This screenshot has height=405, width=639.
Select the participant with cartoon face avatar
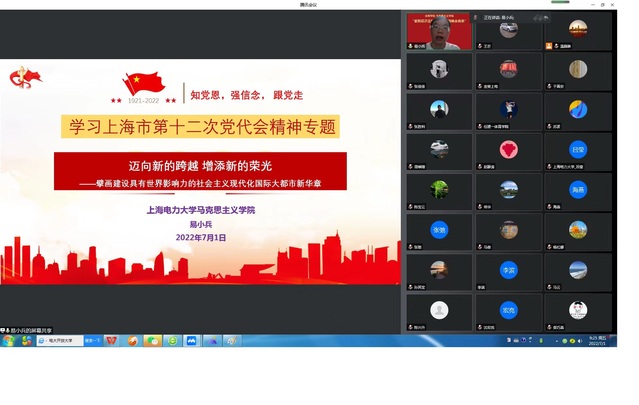(x=578, y=312)
